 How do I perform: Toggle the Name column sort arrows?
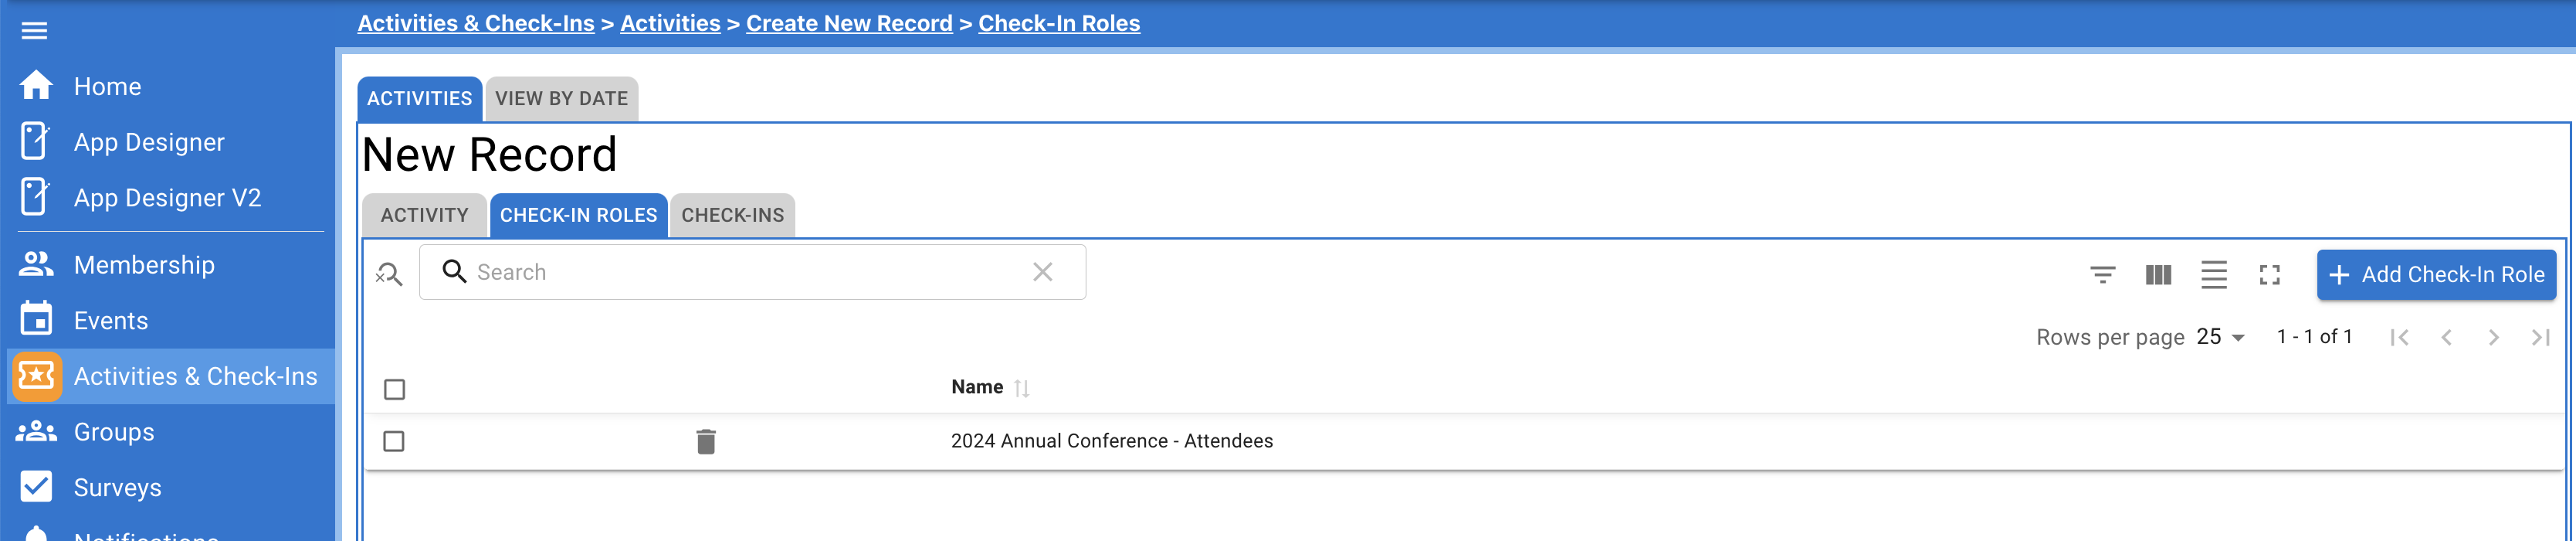tap(1022, 387)
